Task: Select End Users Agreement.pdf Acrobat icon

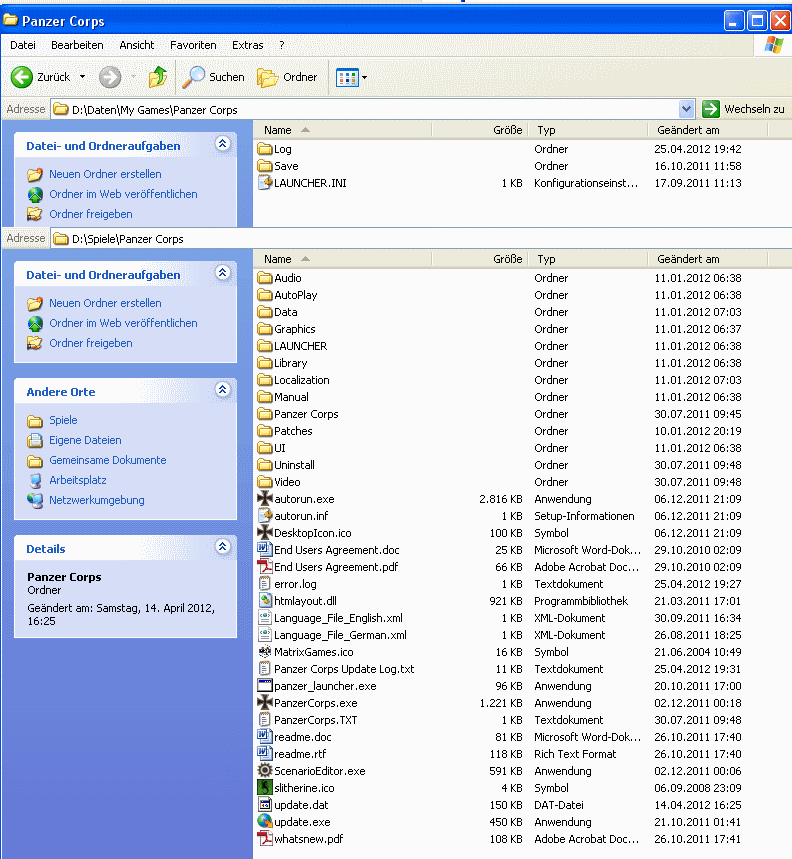Action: (x=265, y=567)
